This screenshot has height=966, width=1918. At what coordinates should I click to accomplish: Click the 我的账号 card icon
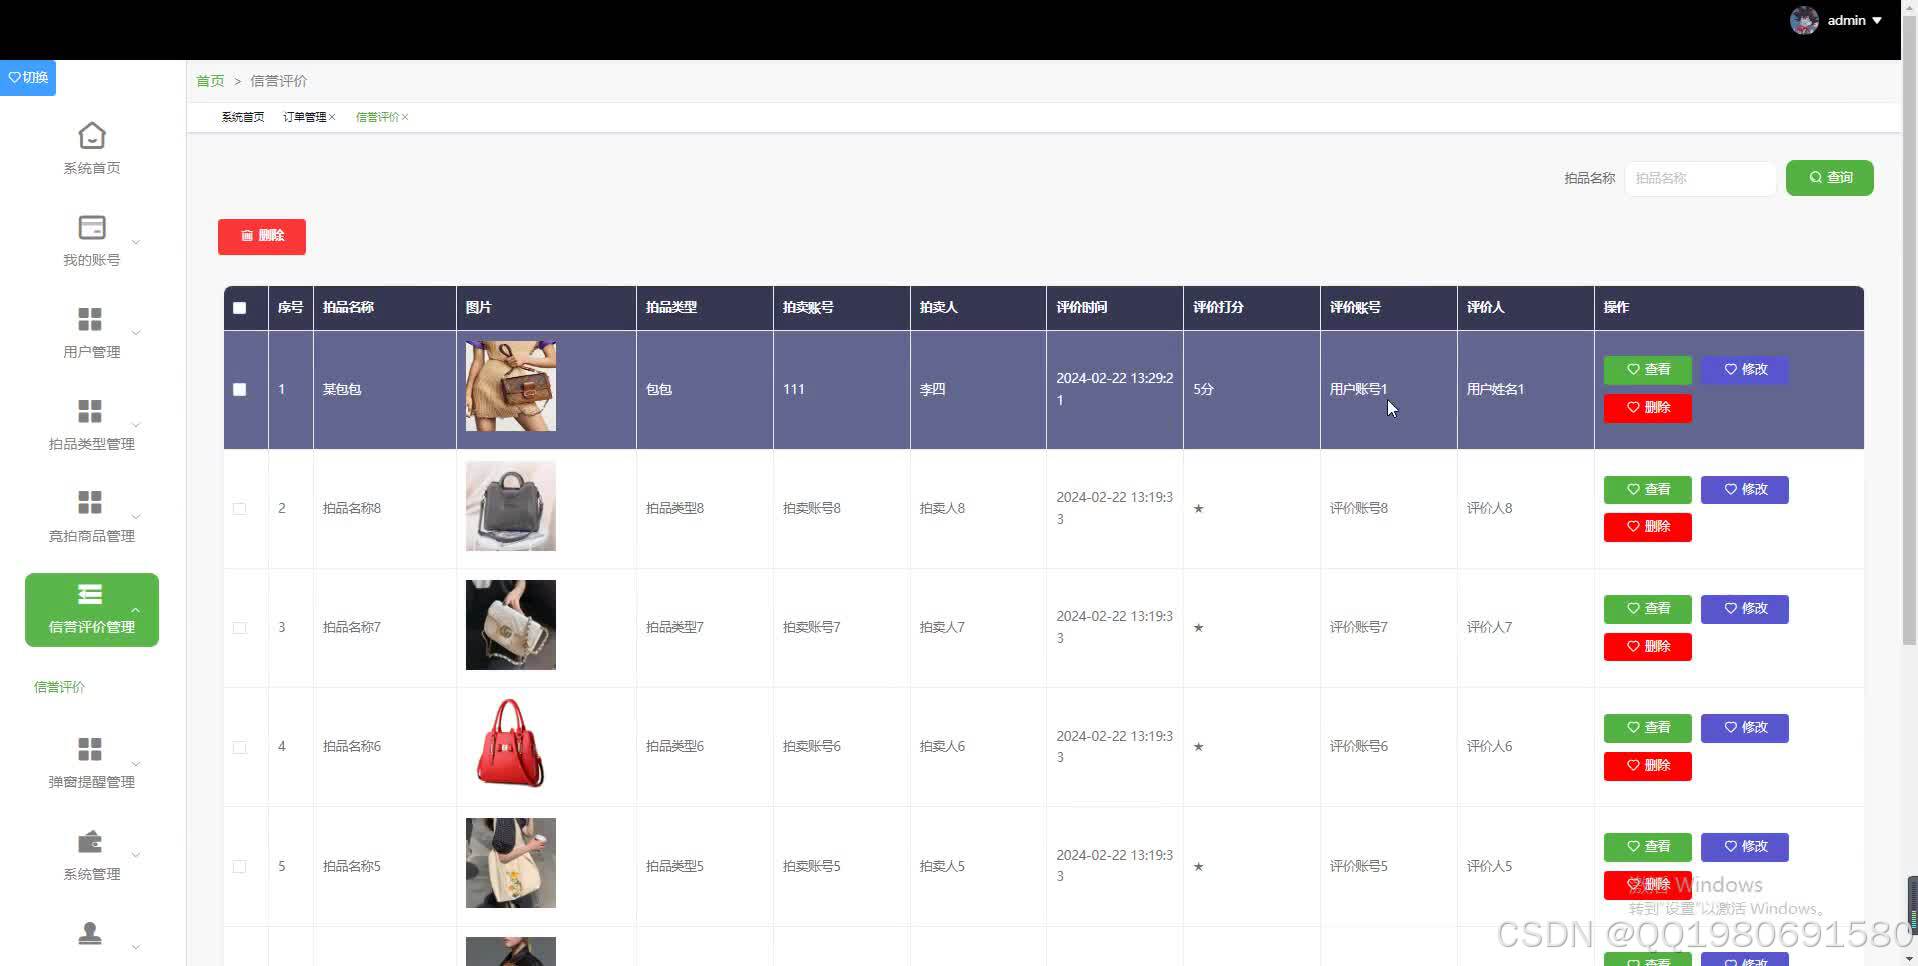[92, 227]
